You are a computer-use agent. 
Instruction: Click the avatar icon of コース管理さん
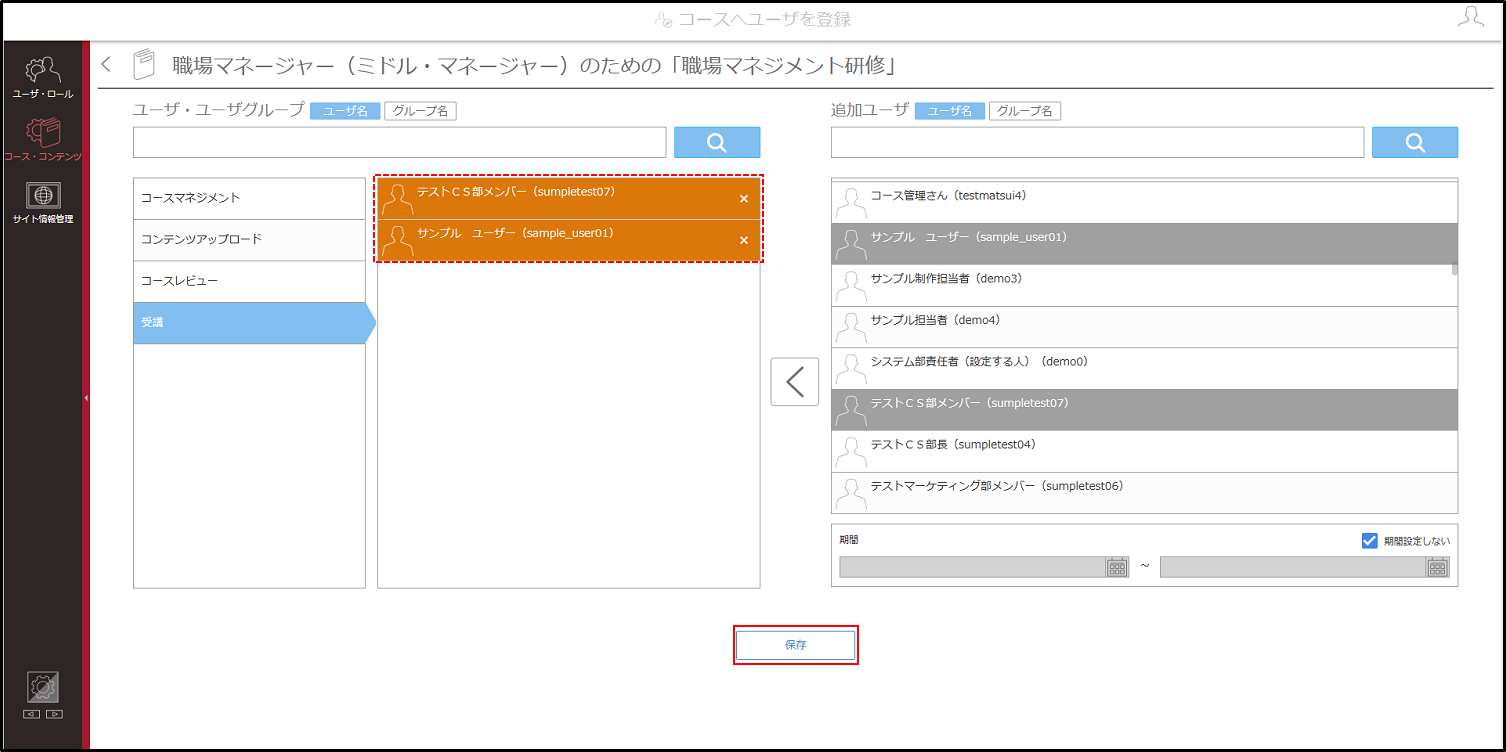tap(850, 203)
